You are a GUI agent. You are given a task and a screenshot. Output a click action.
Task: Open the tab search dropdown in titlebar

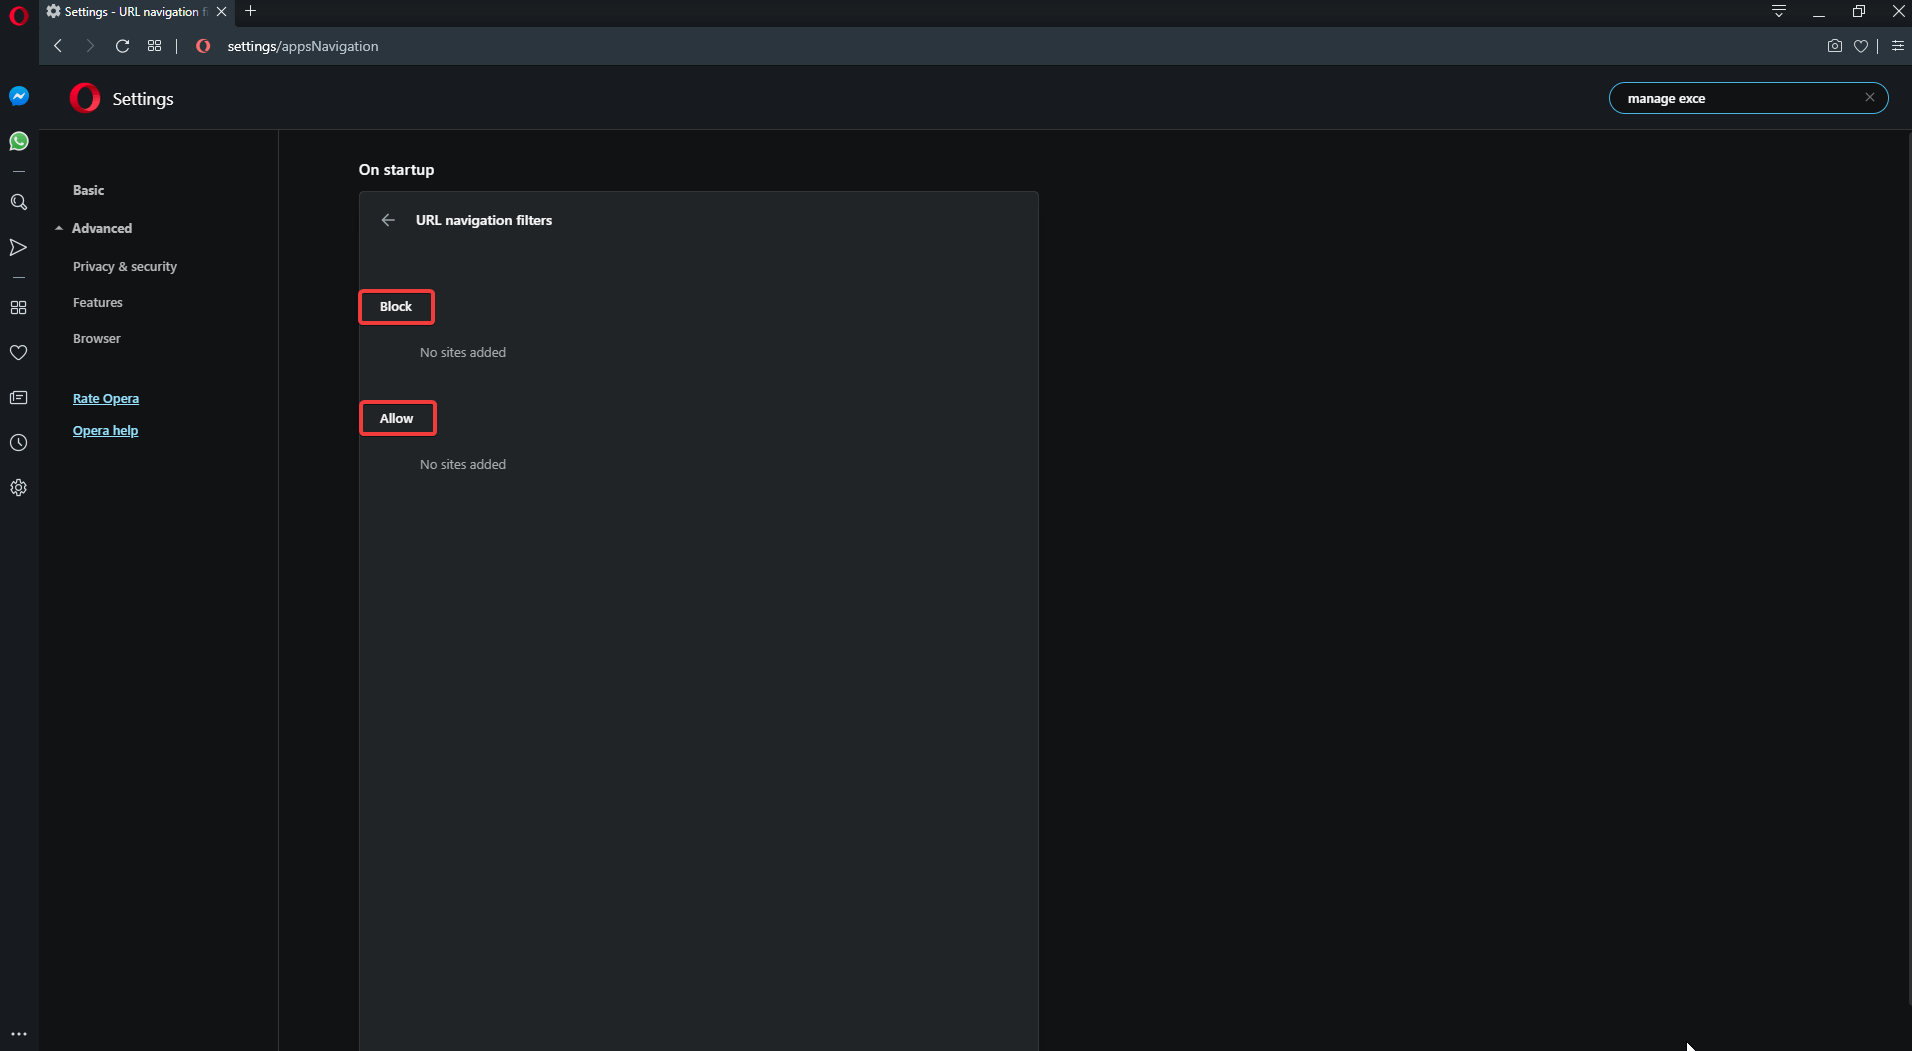pyautogui.click(x=1780, y=11)
